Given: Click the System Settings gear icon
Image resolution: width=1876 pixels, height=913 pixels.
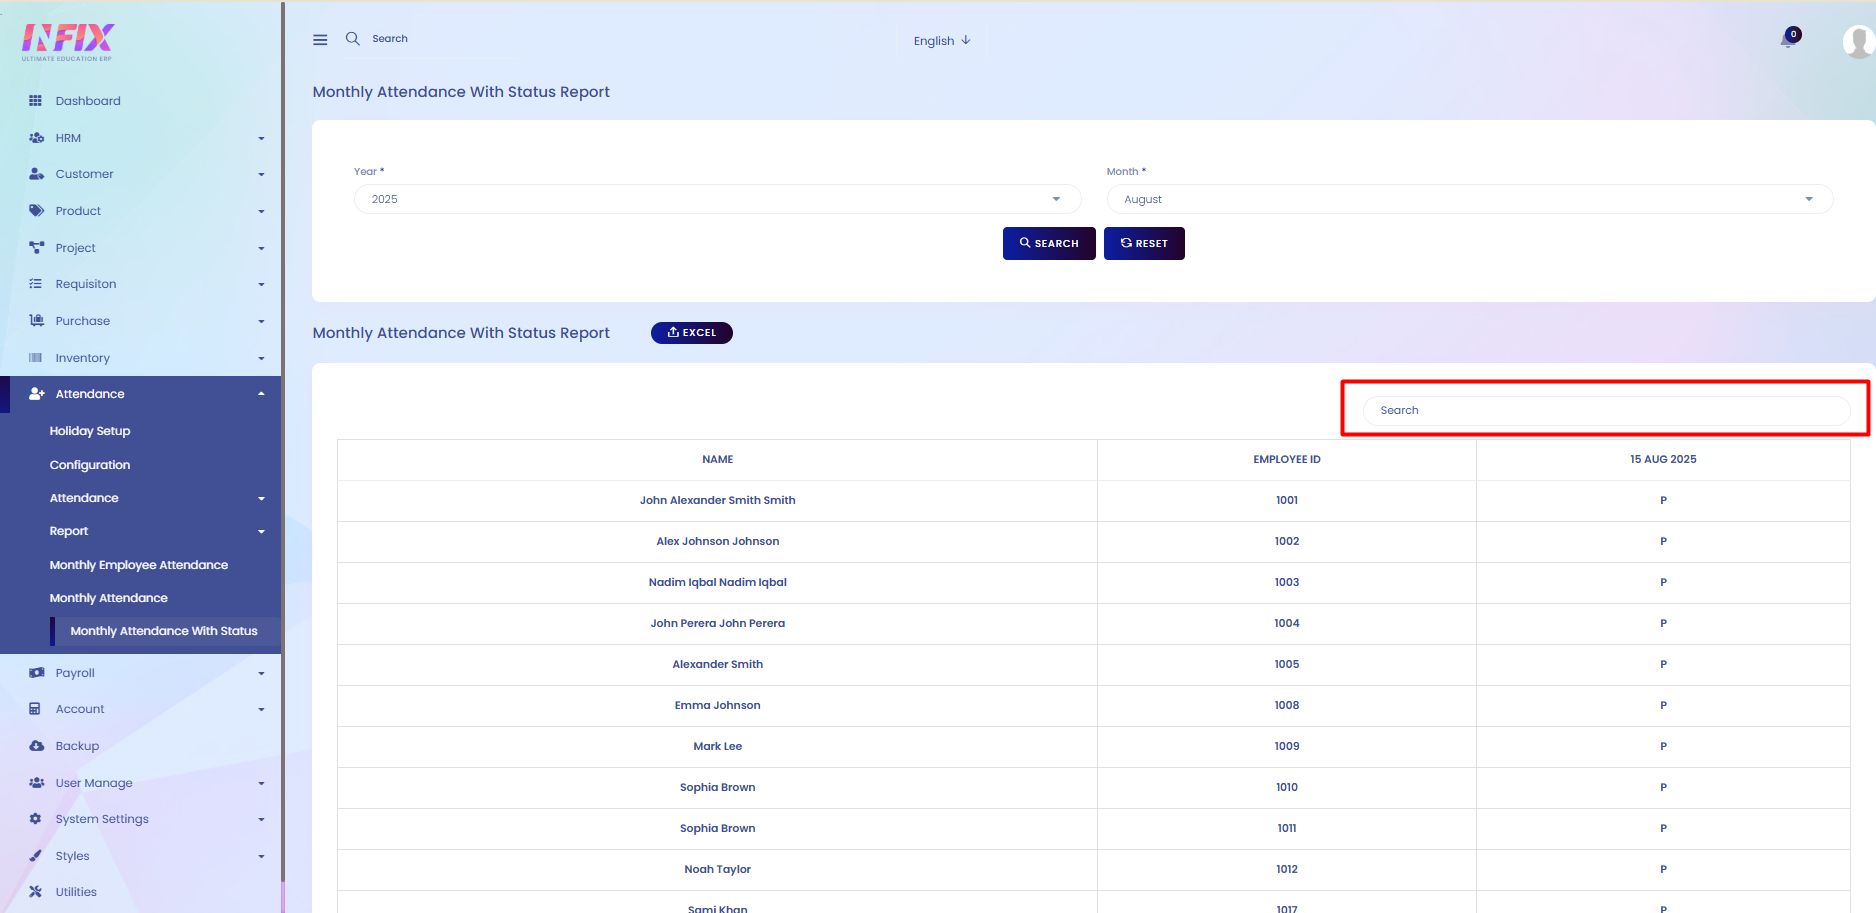Looking at the screenshot, I should tap(35, 819).
